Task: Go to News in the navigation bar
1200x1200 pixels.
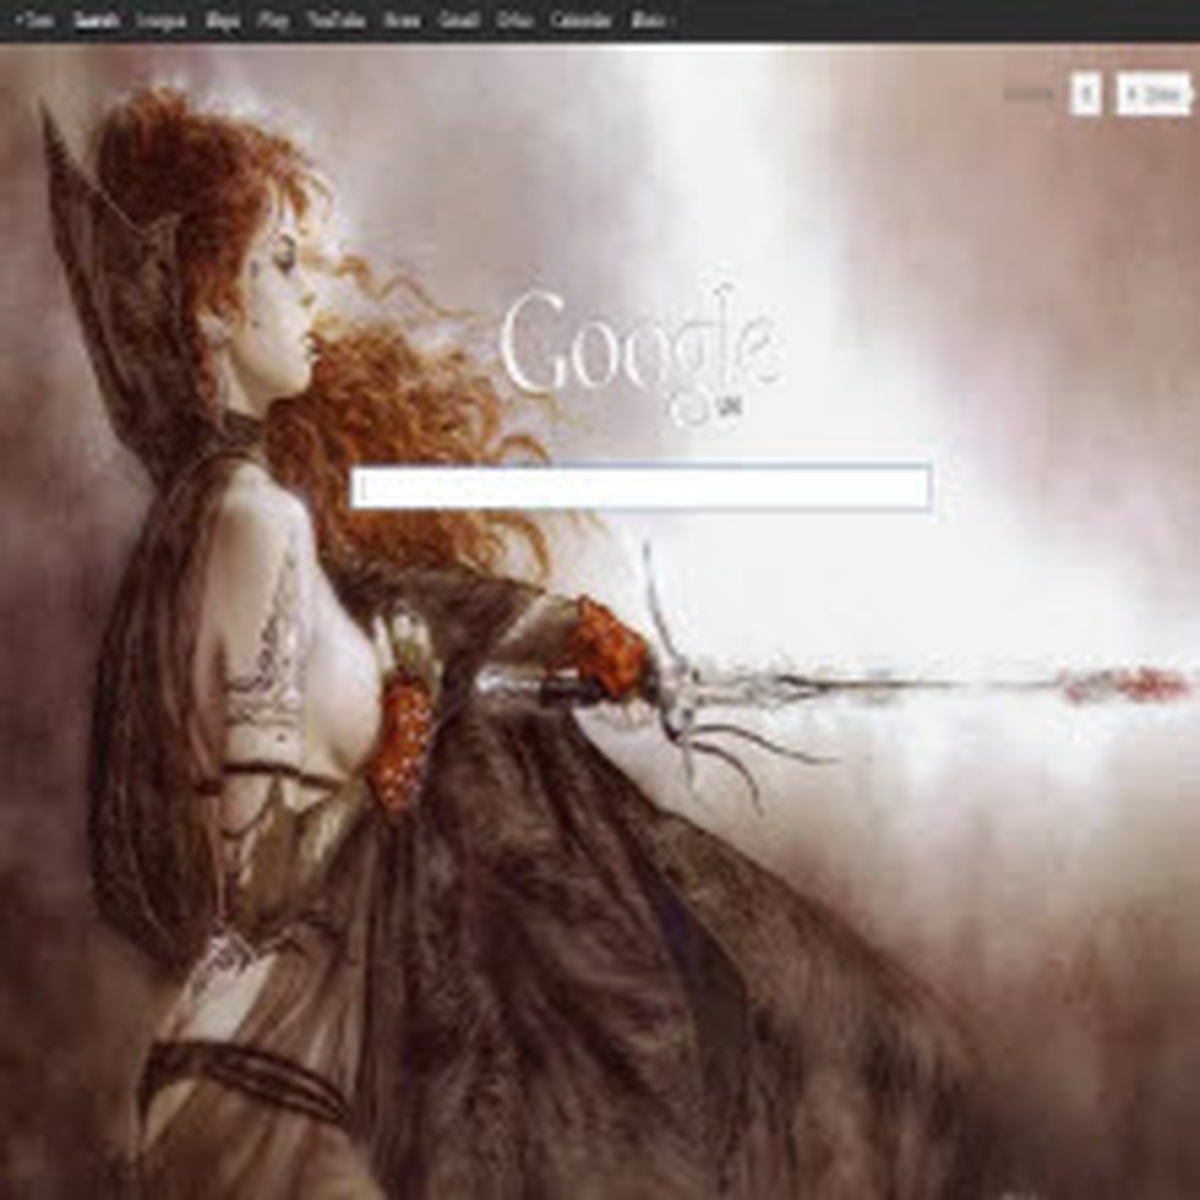Action: point(402,20)
